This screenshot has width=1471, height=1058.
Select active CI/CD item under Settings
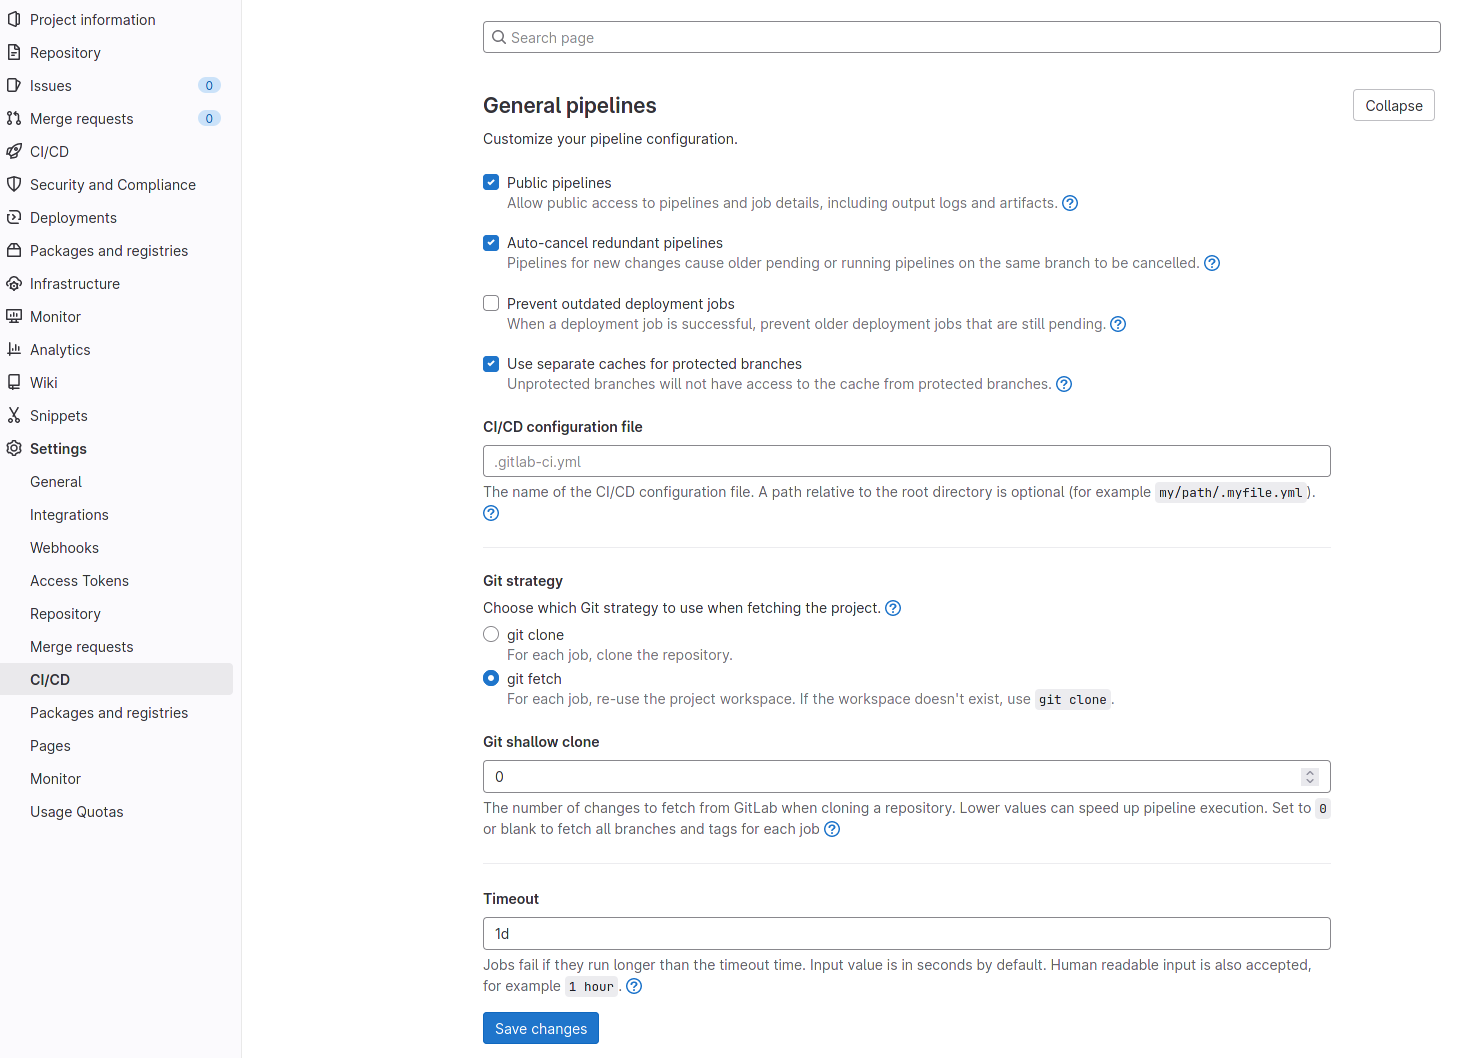116,679
